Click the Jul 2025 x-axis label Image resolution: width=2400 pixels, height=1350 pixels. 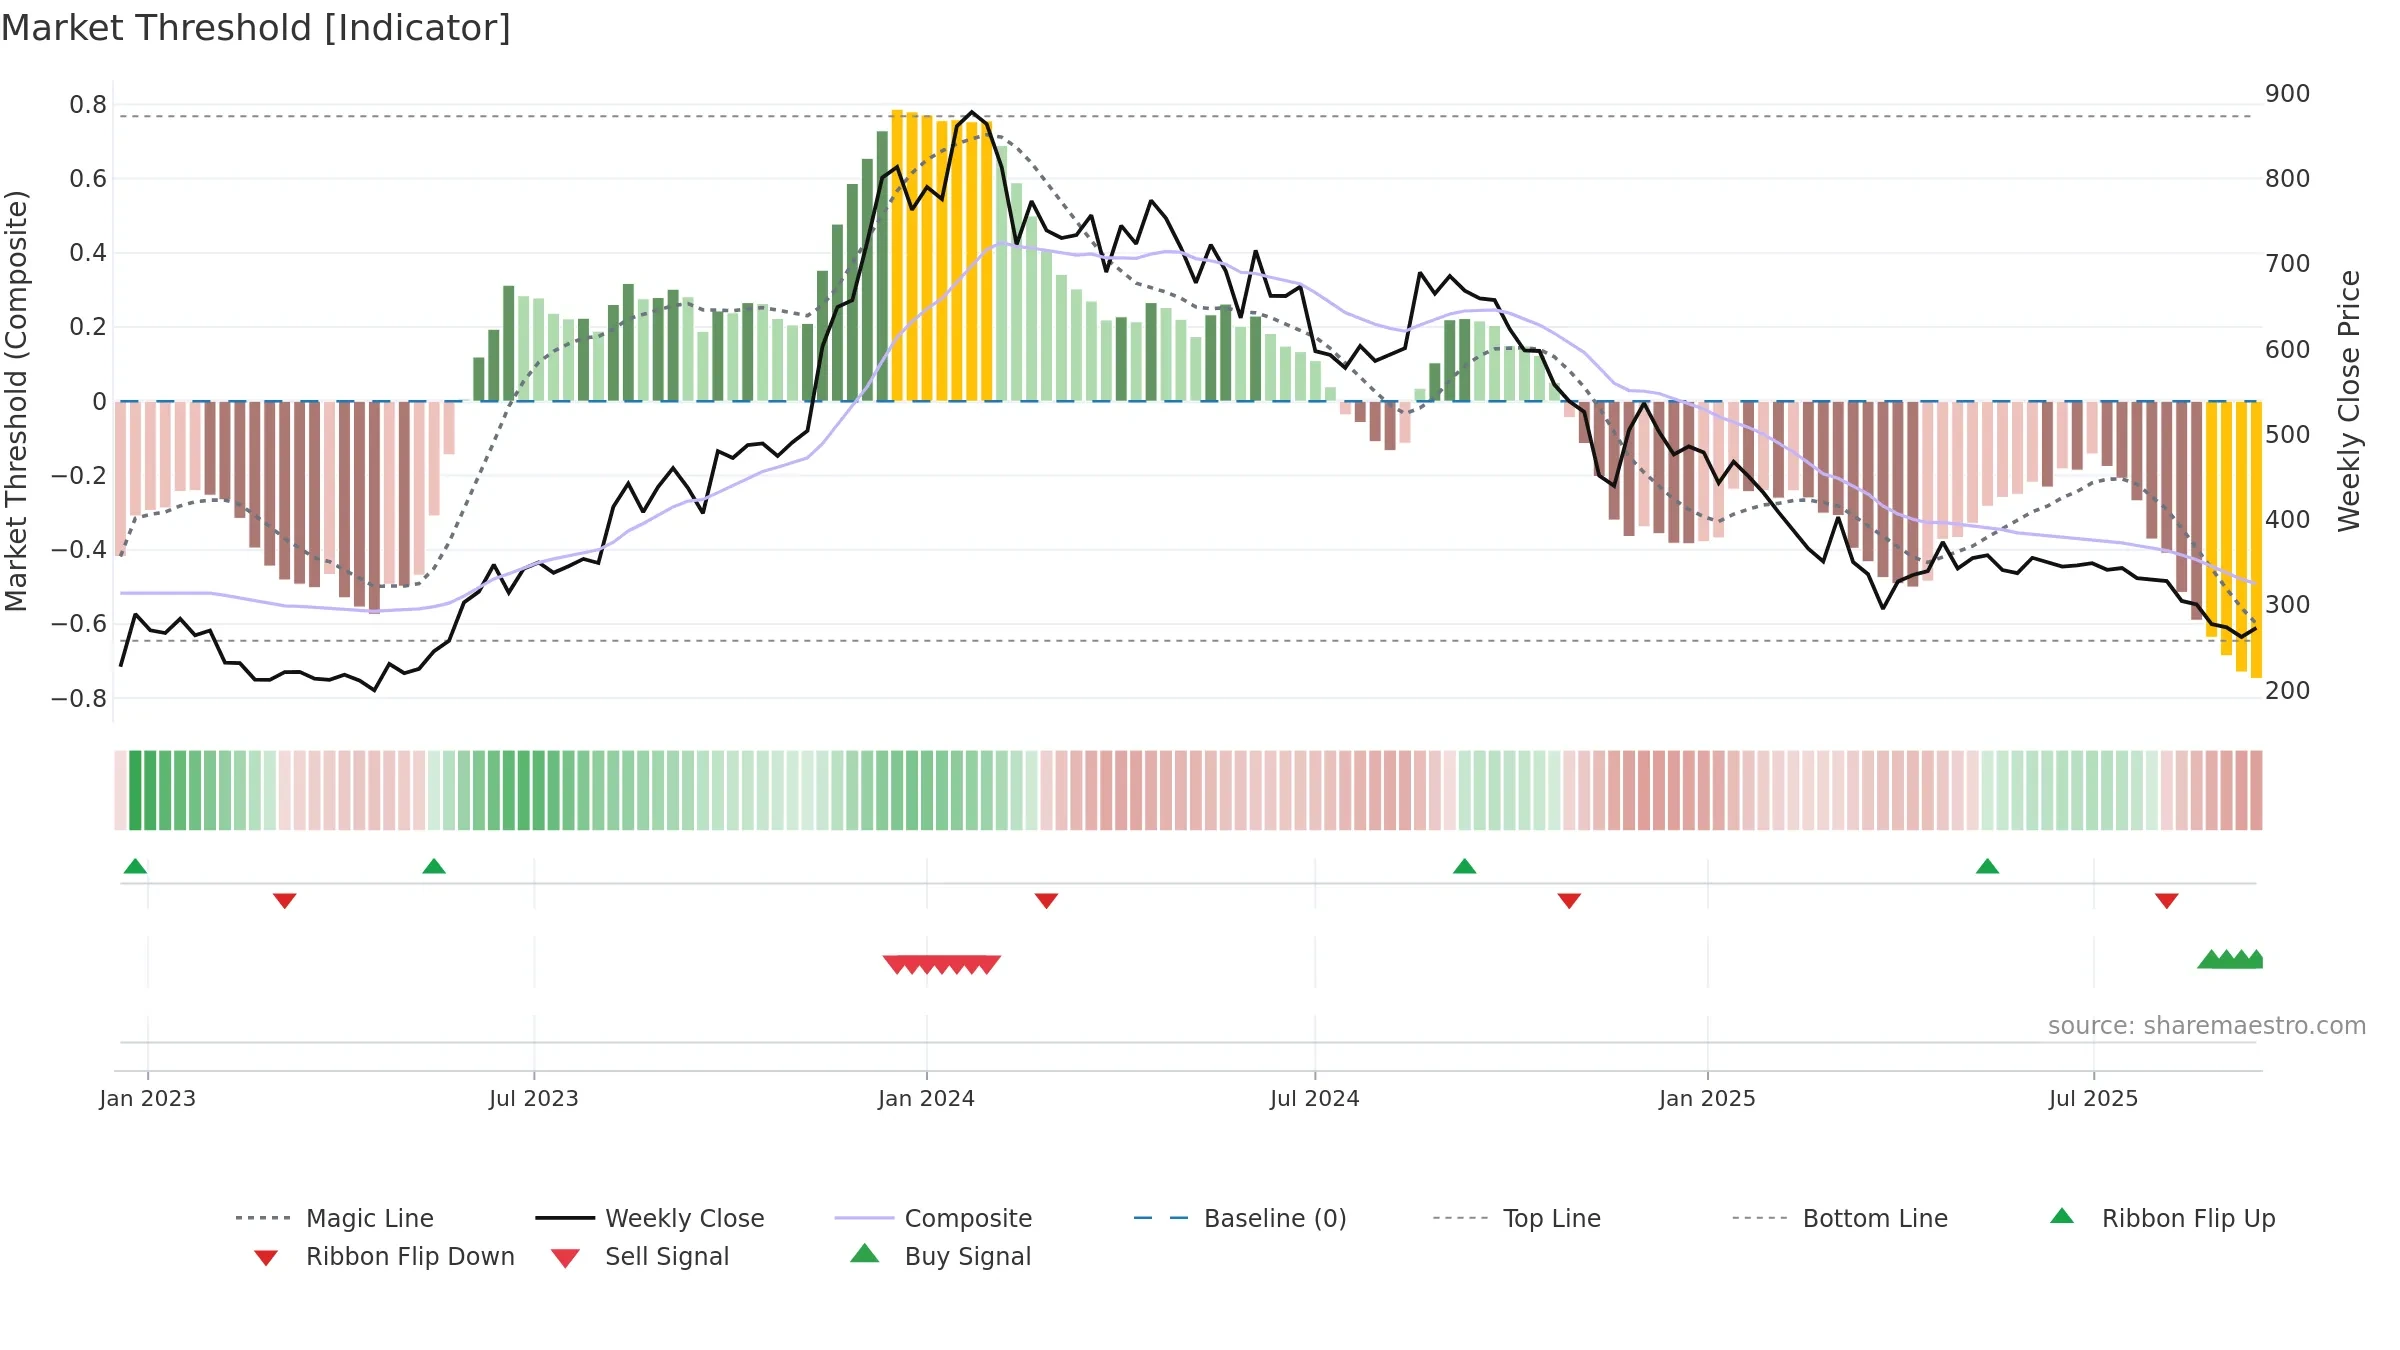pyautogui.click(x=2094, y=1098)
